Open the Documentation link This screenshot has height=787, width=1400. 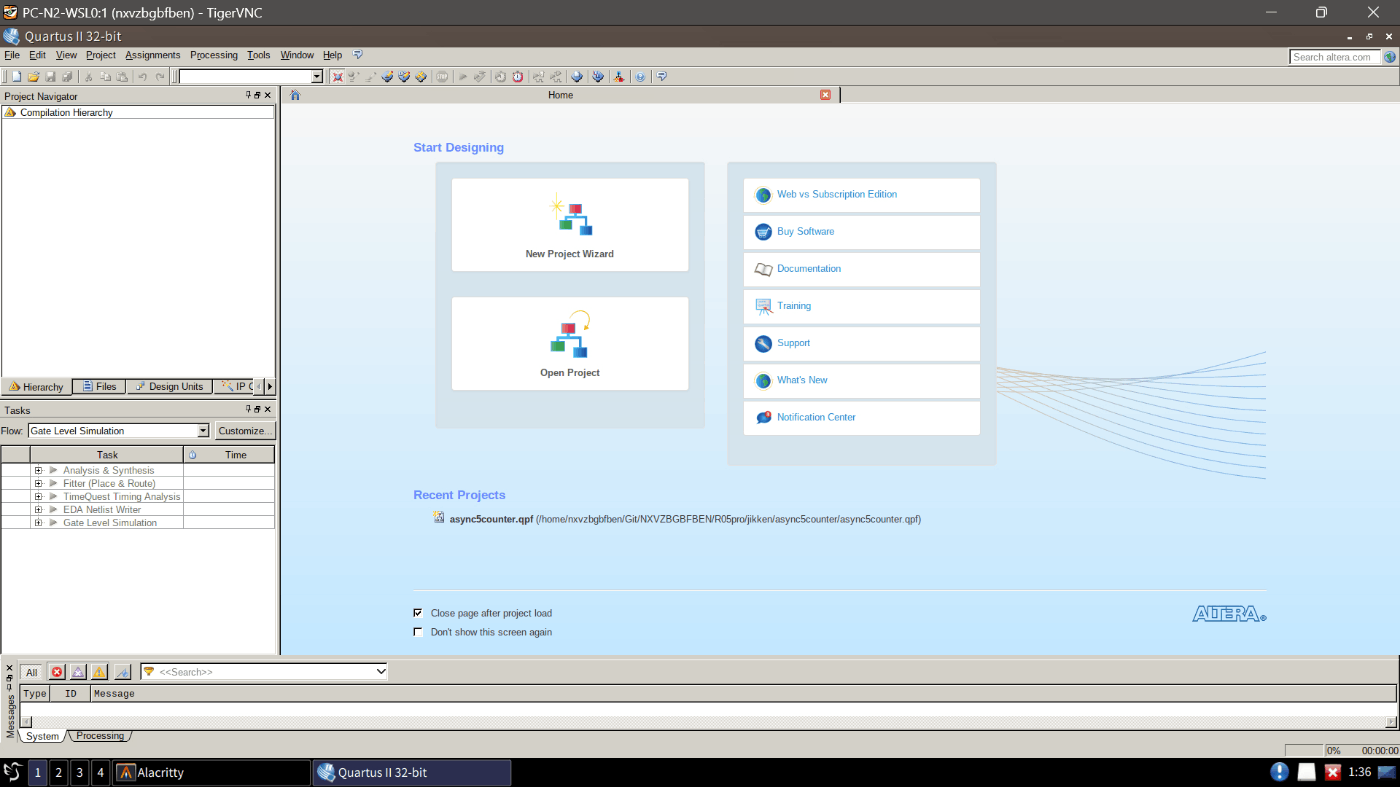coord(809,269)
